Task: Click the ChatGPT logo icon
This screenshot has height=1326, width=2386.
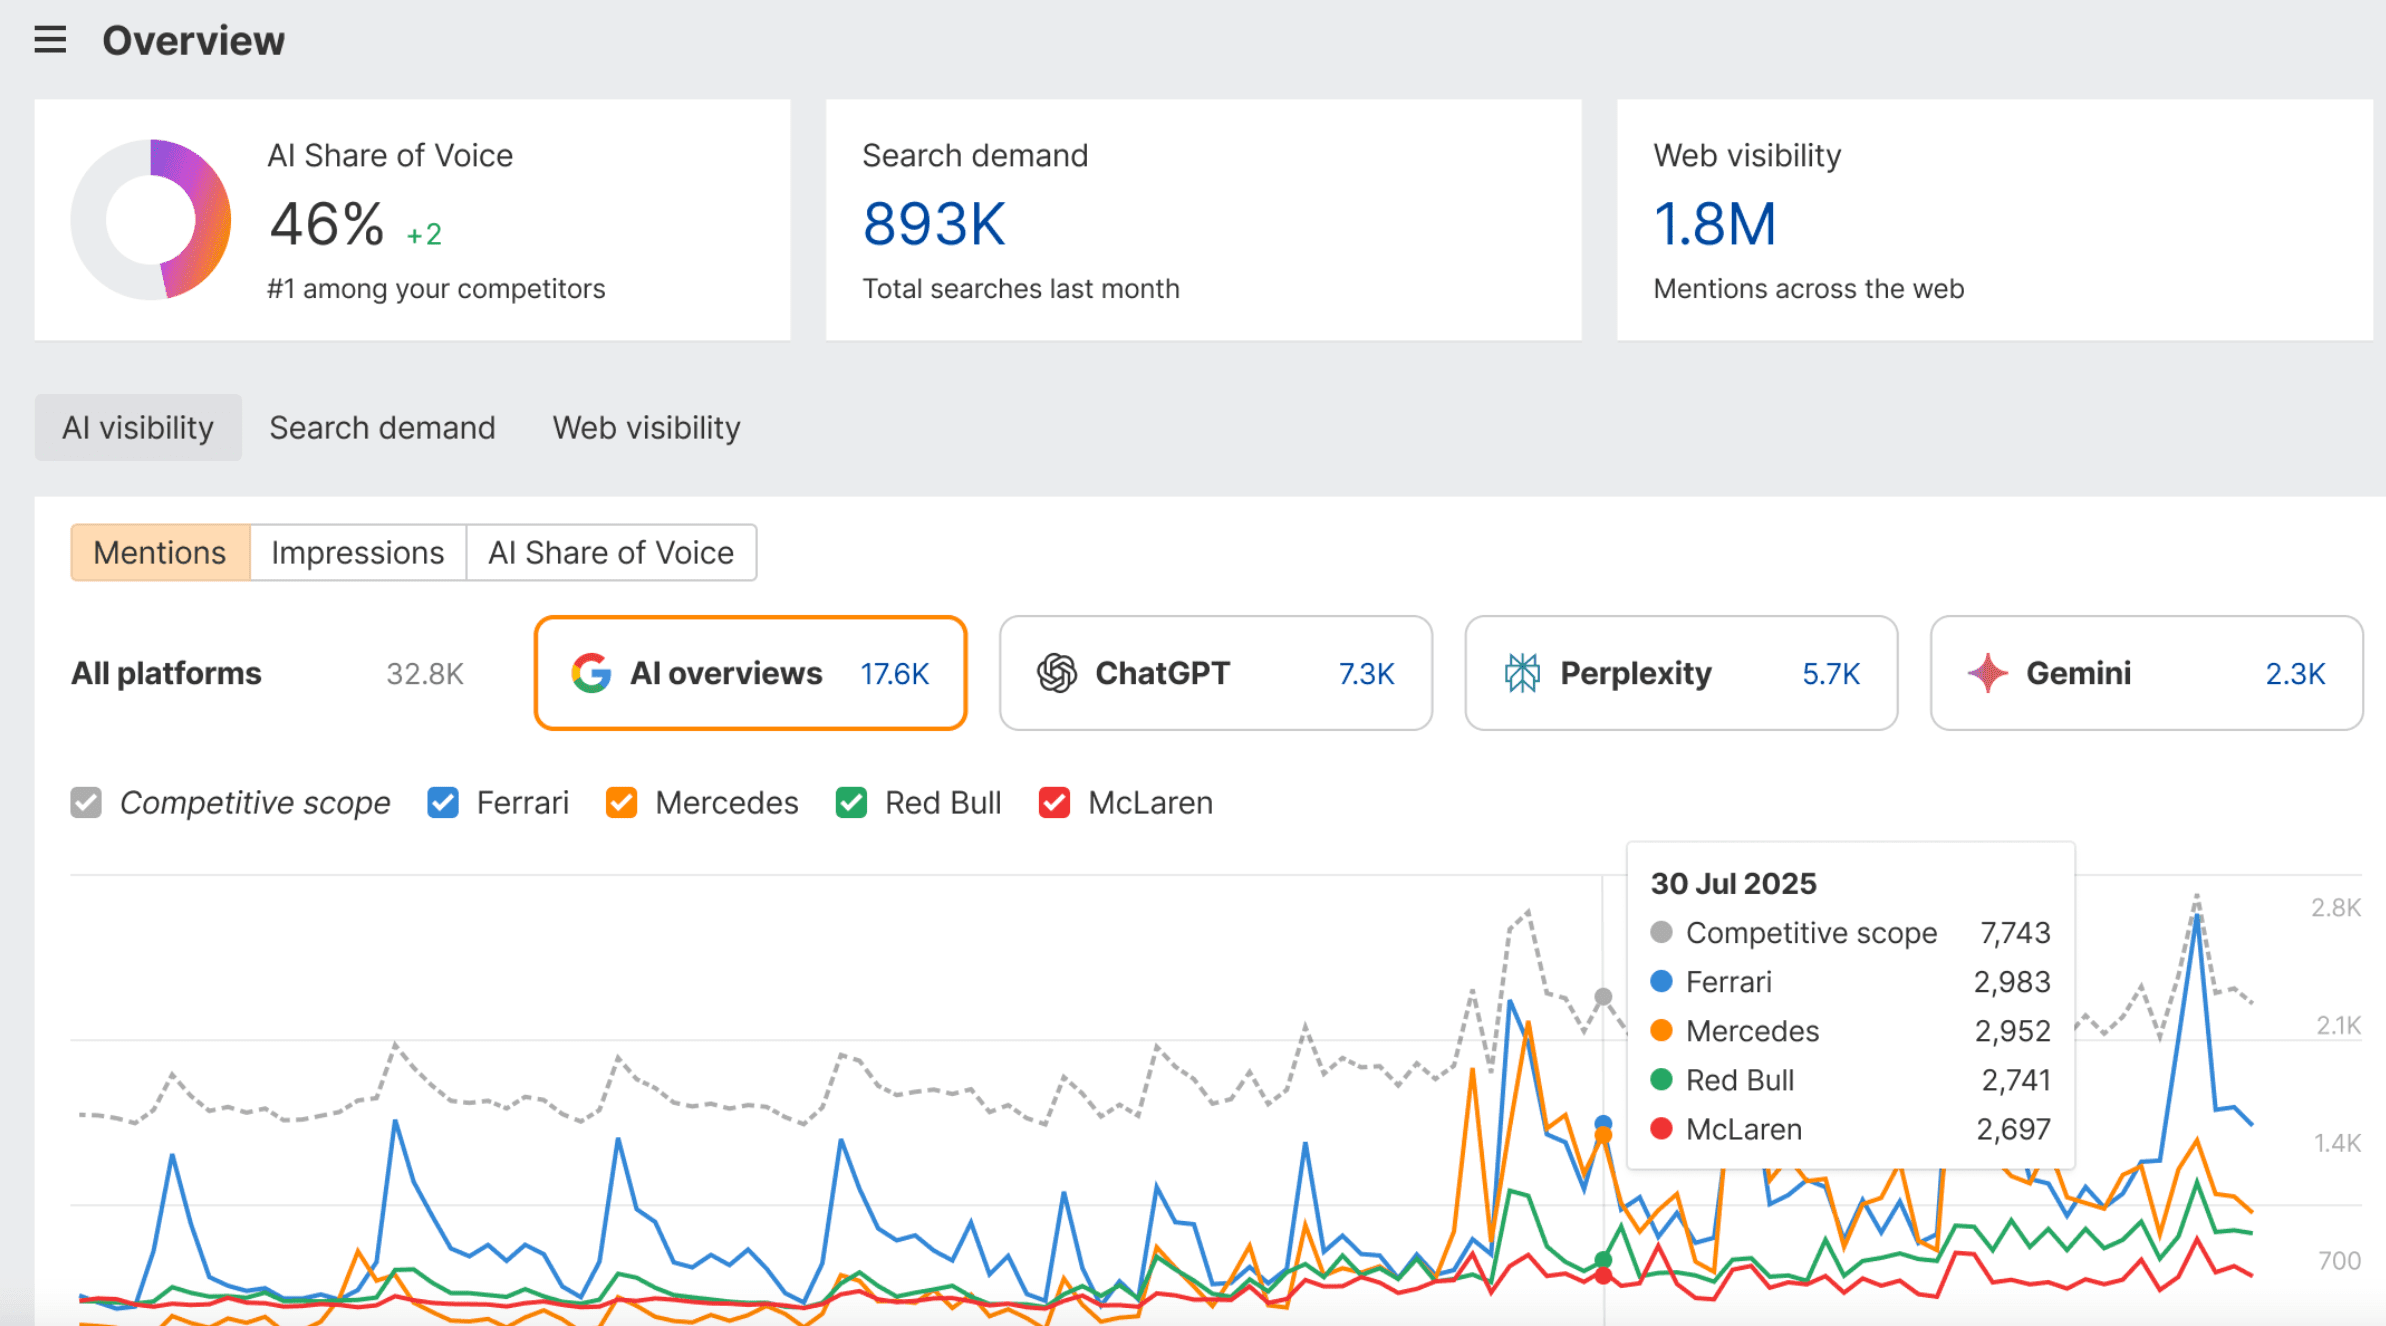Action: pyautogui.click(x=1056, y=673)
